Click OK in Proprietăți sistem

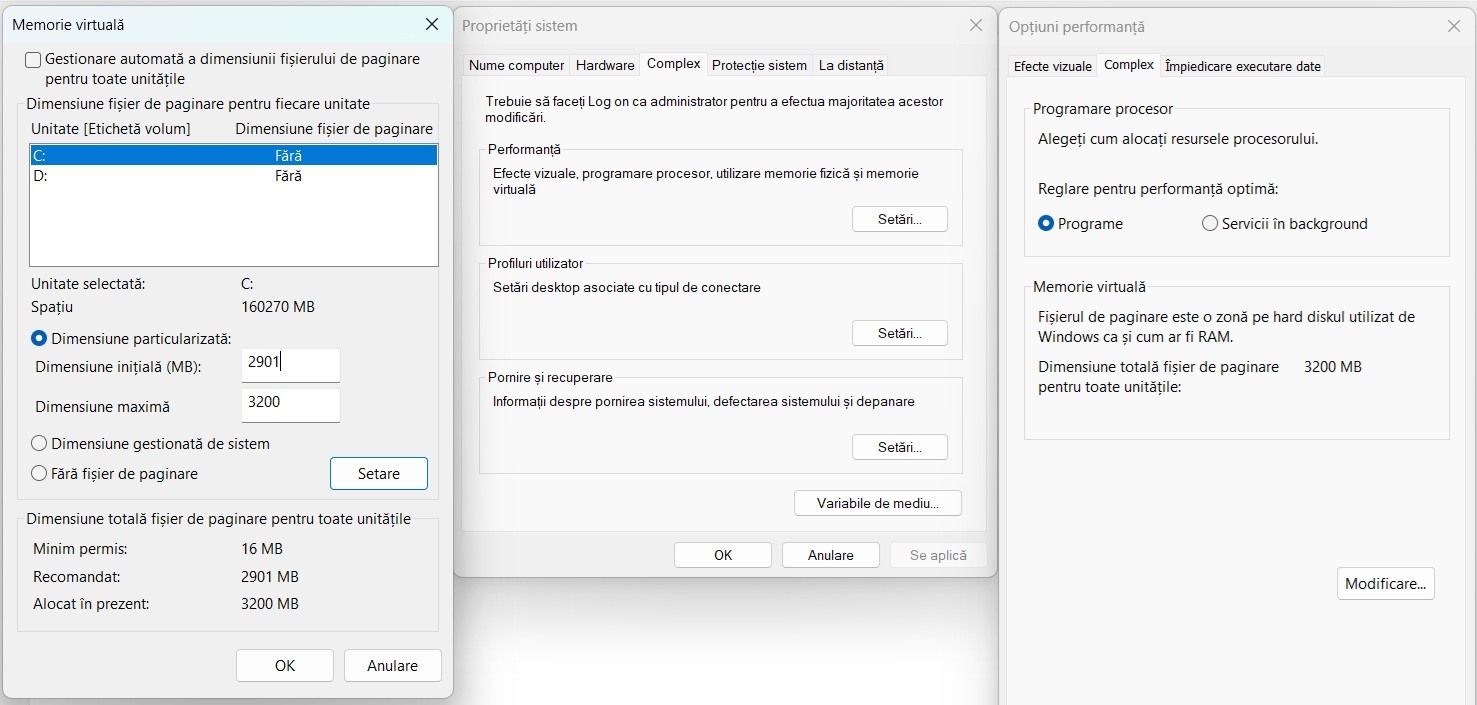coord(723,555)
